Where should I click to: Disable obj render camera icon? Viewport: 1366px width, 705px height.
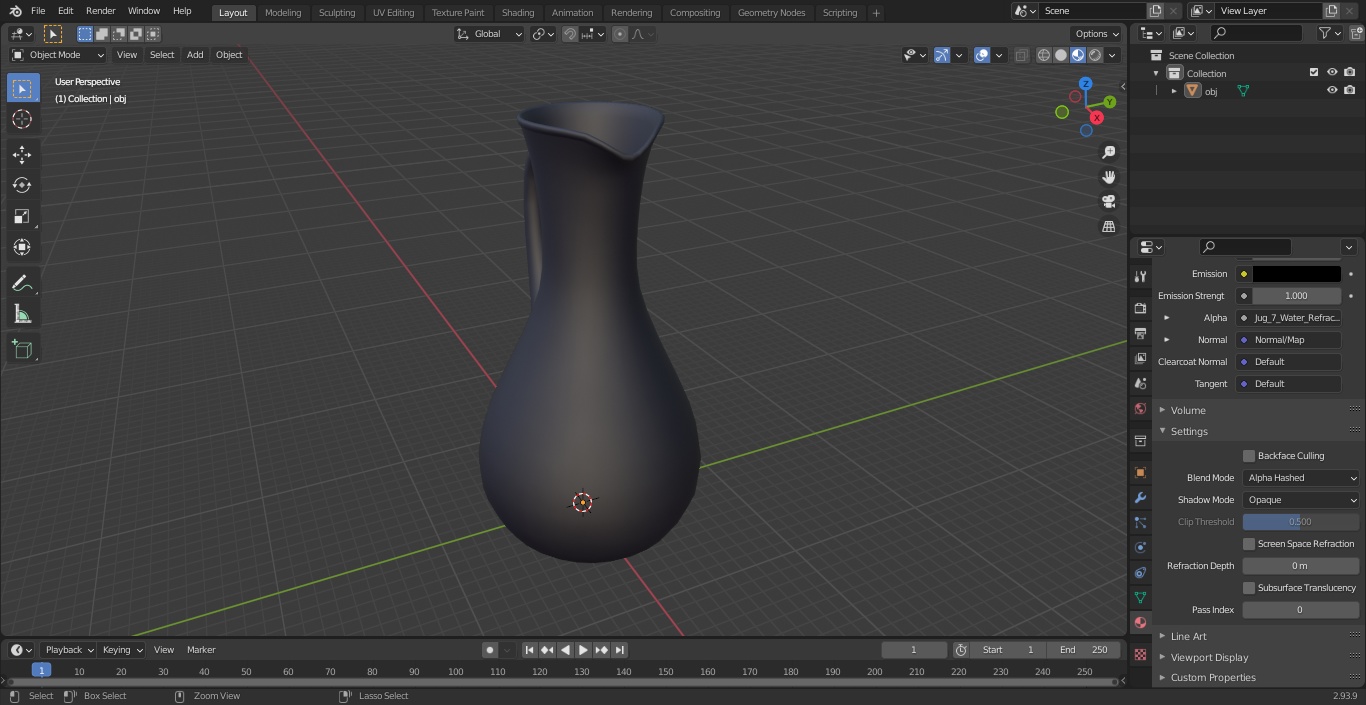tap(1349, 90)
